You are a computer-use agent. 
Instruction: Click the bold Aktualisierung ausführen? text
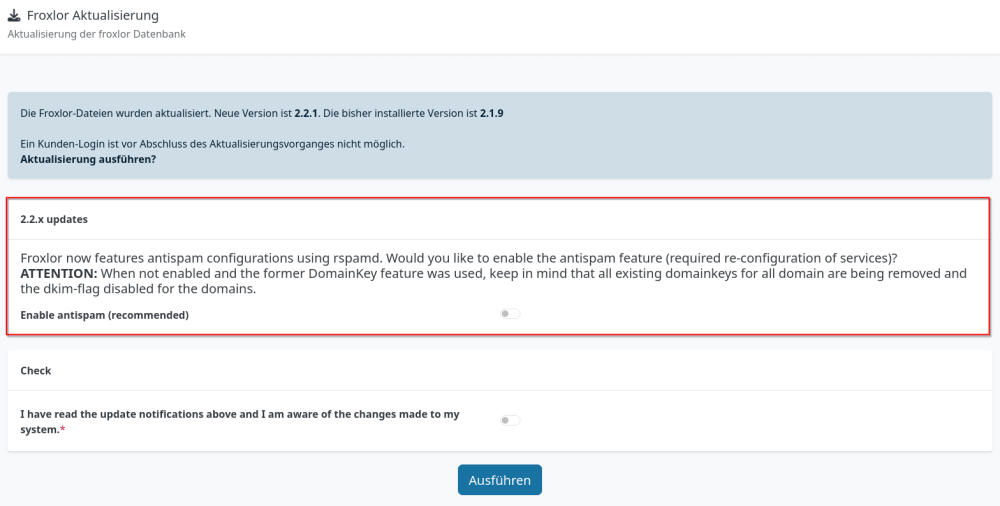point(88,159)
